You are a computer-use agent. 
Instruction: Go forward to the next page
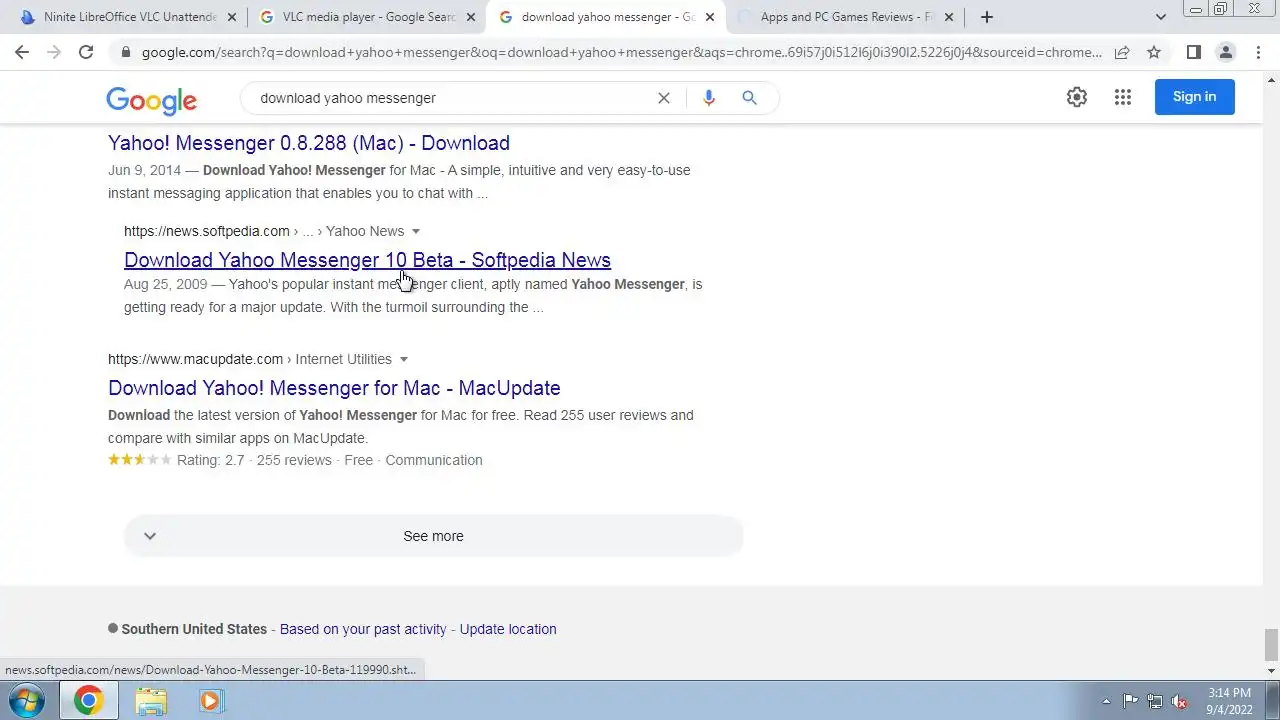tap(54, 52)
